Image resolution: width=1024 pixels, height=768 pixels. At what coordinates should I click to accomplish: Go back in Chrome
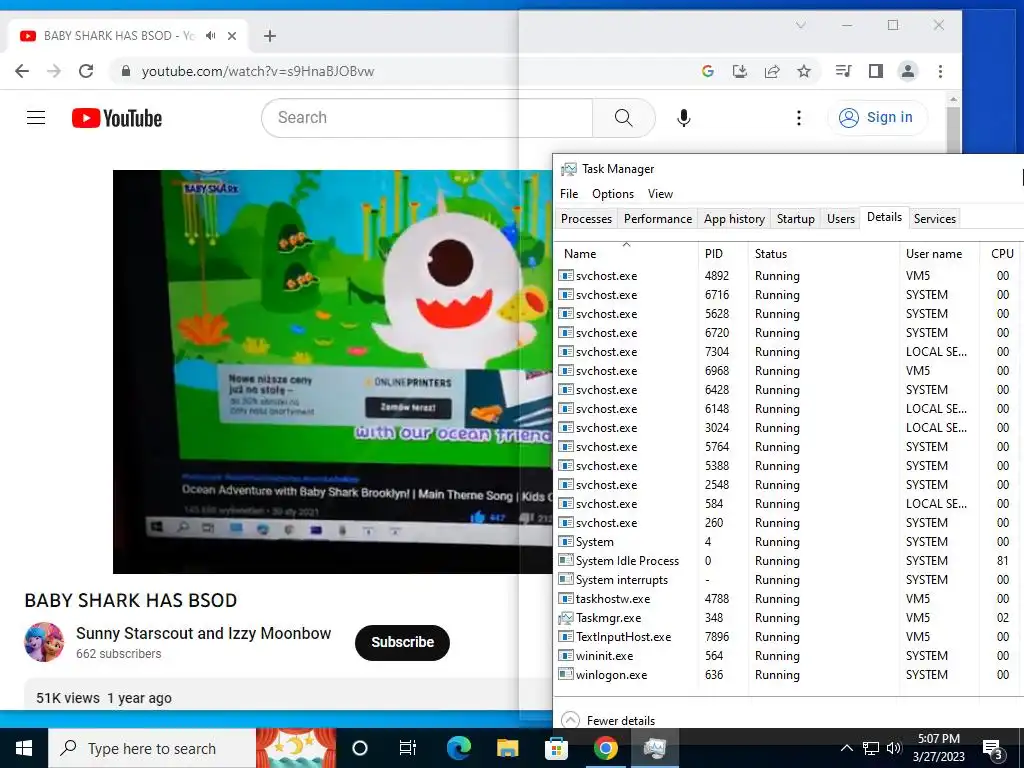22,71
